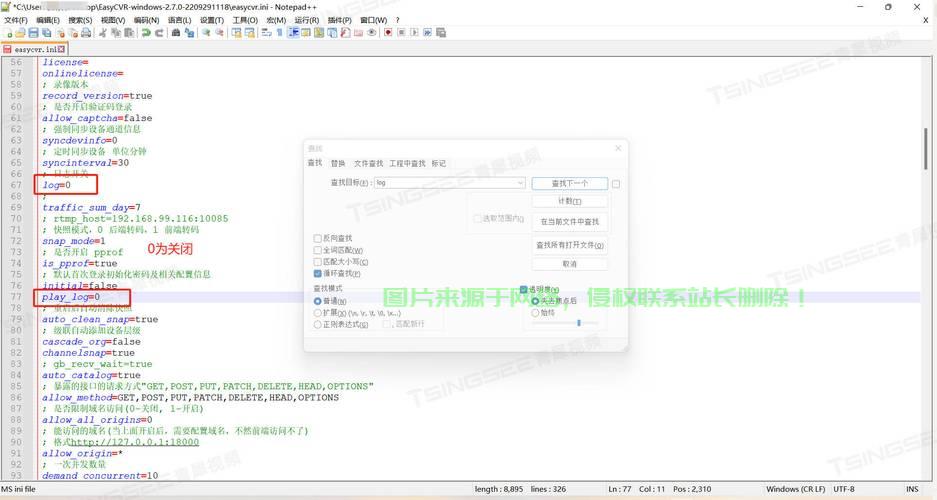Image resolution: width=937 pixels, height=500 pixels.
Task: Close the find dialog with X
Action: (618, 148)
